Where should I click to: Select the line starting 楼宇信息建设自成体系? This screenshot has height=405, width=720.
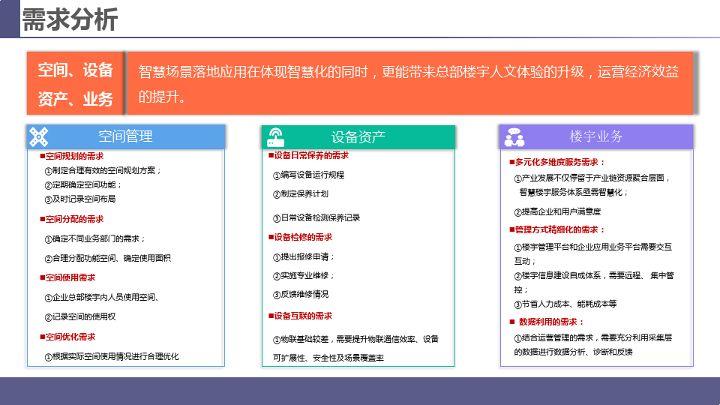tap(594, 283)
